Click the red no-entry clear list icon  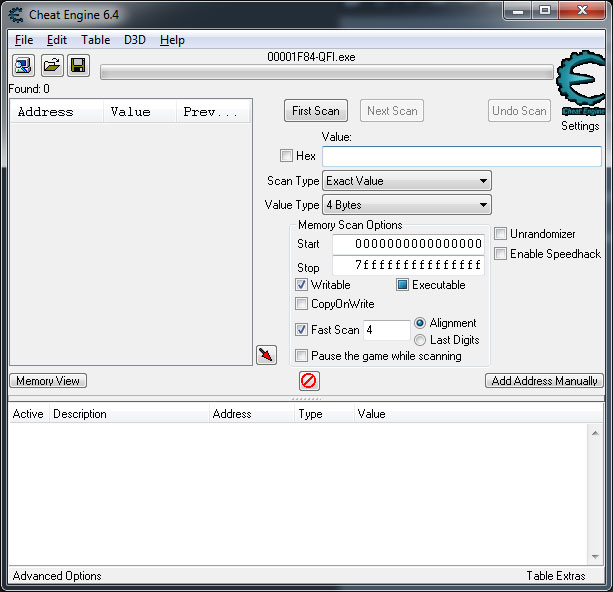(309, 381)
